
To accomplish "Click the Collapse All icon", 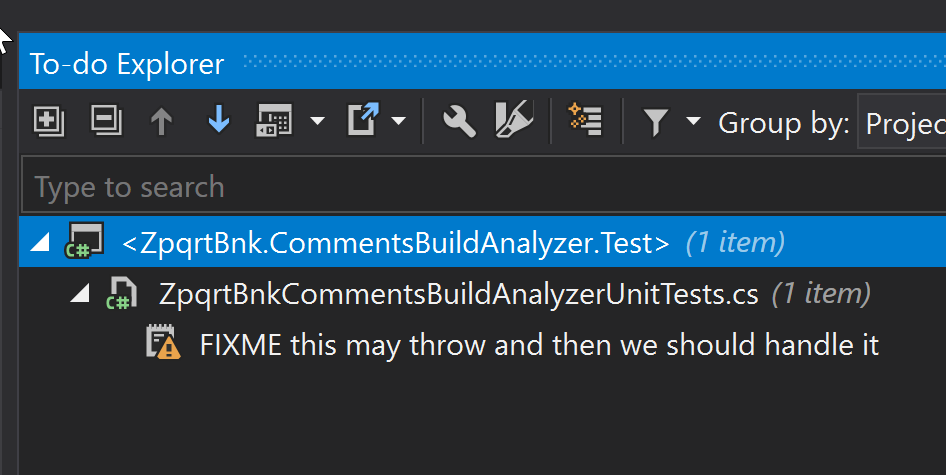I will 106,121.
